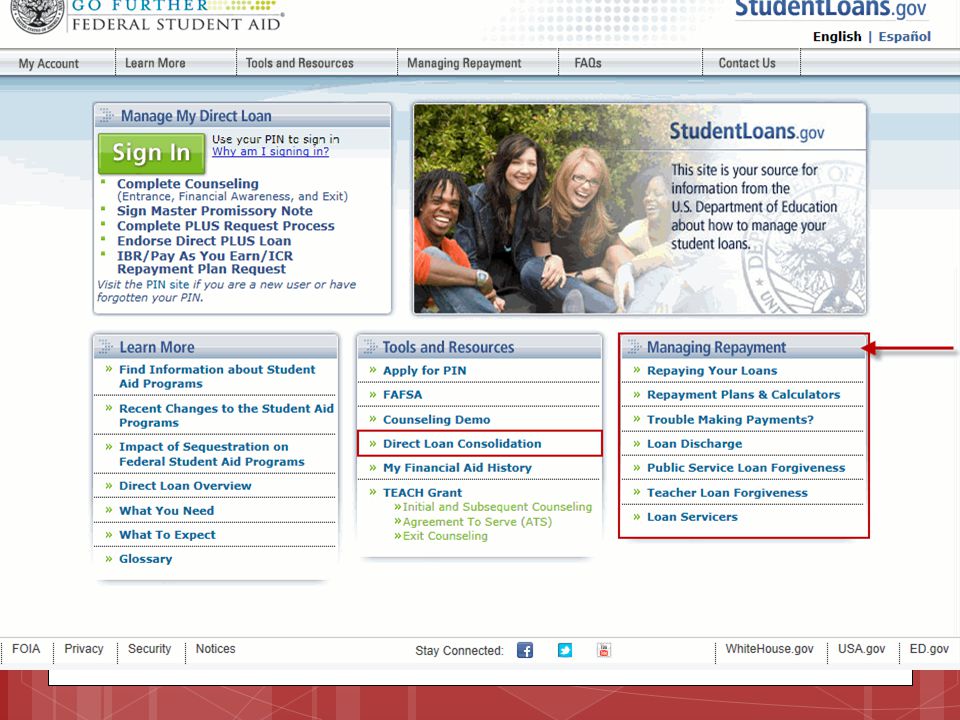960x720 pixels.
Task: Click the Tools and Resources panel heading
Action: click(448, 347)
